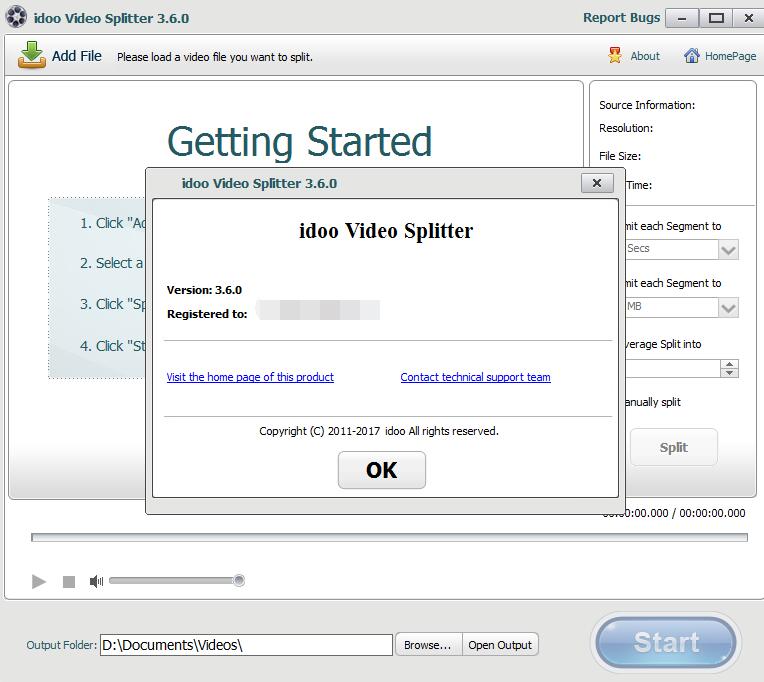Screen dimensions: 764x682
Task: Expand the Secs segment dropdown
Action: 728,249
